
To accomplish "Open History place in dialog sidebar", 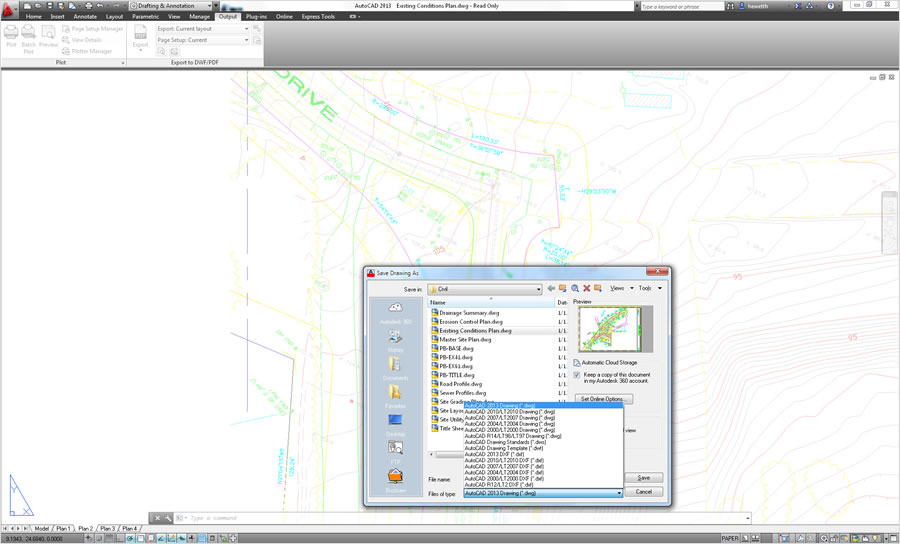I will (395, 341).
